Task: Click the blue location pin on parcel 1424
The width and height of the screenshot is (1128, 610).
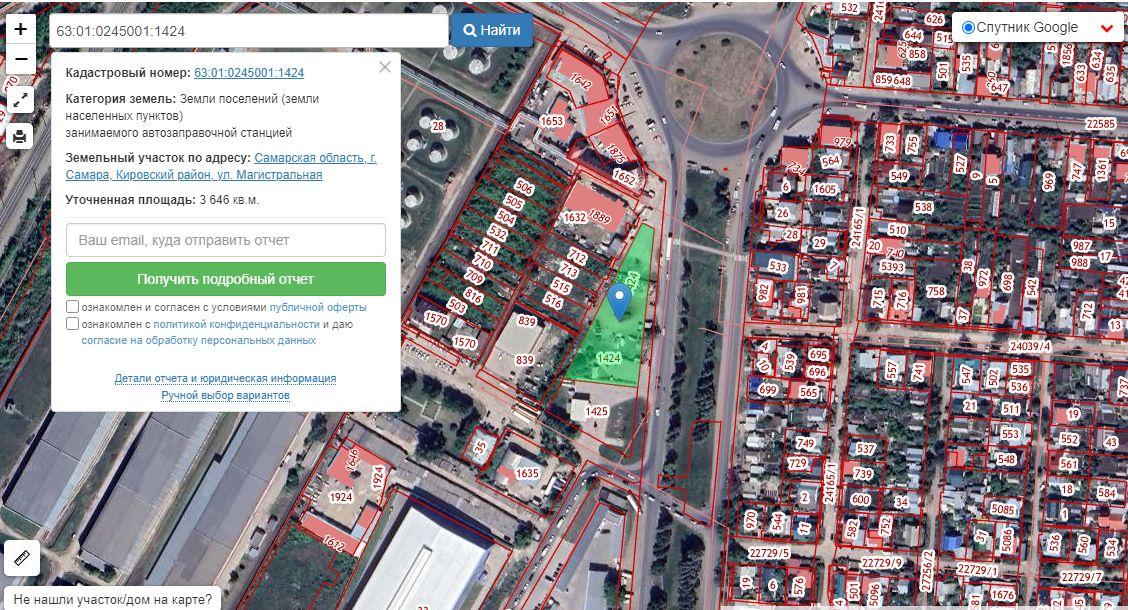Action: click(x=619, y=301)
